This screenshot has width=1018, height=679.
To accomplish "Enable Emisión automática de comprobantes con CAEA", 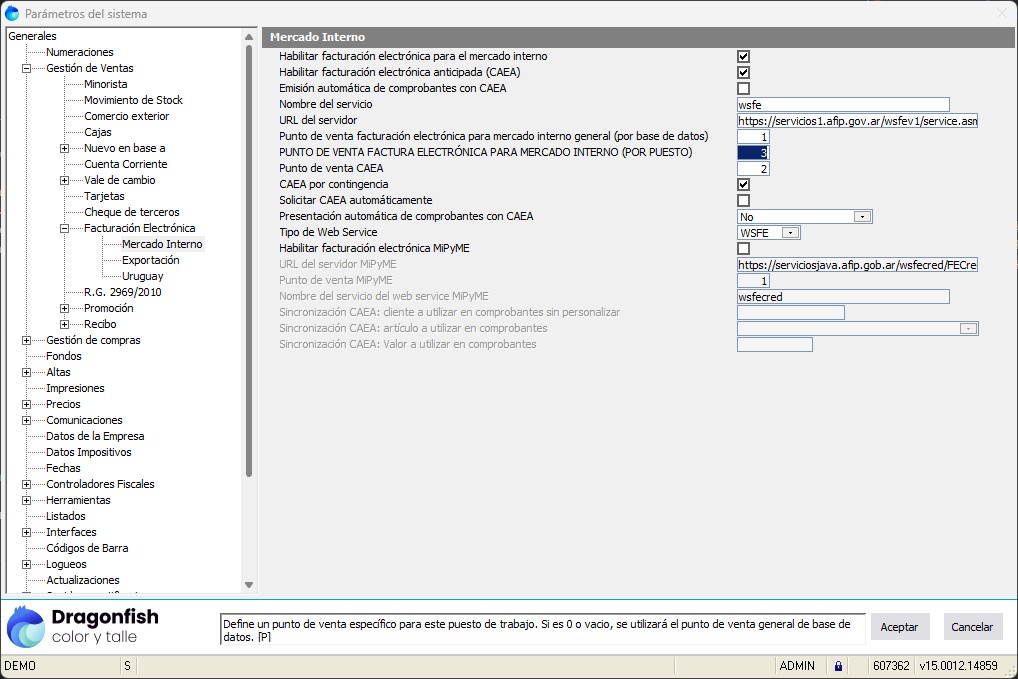I will coord(743,89).
